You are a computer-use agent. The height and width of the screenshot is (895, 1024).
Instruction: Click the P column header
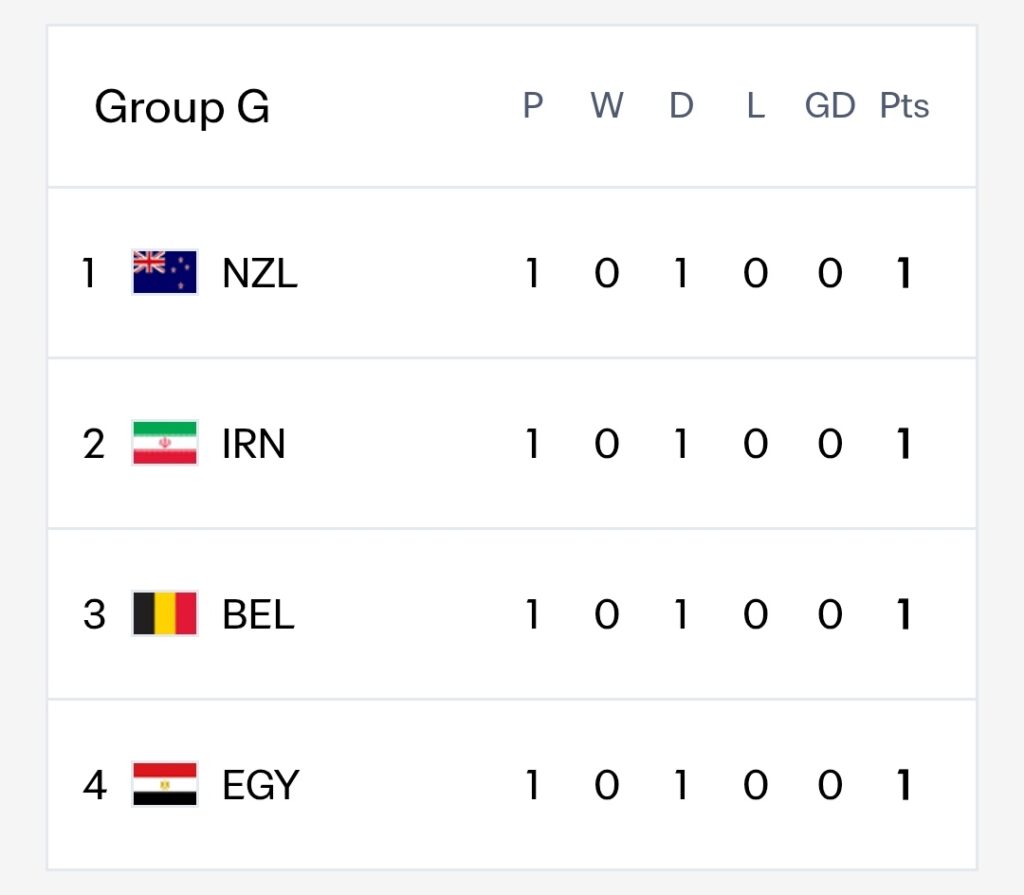pos(533,105)
